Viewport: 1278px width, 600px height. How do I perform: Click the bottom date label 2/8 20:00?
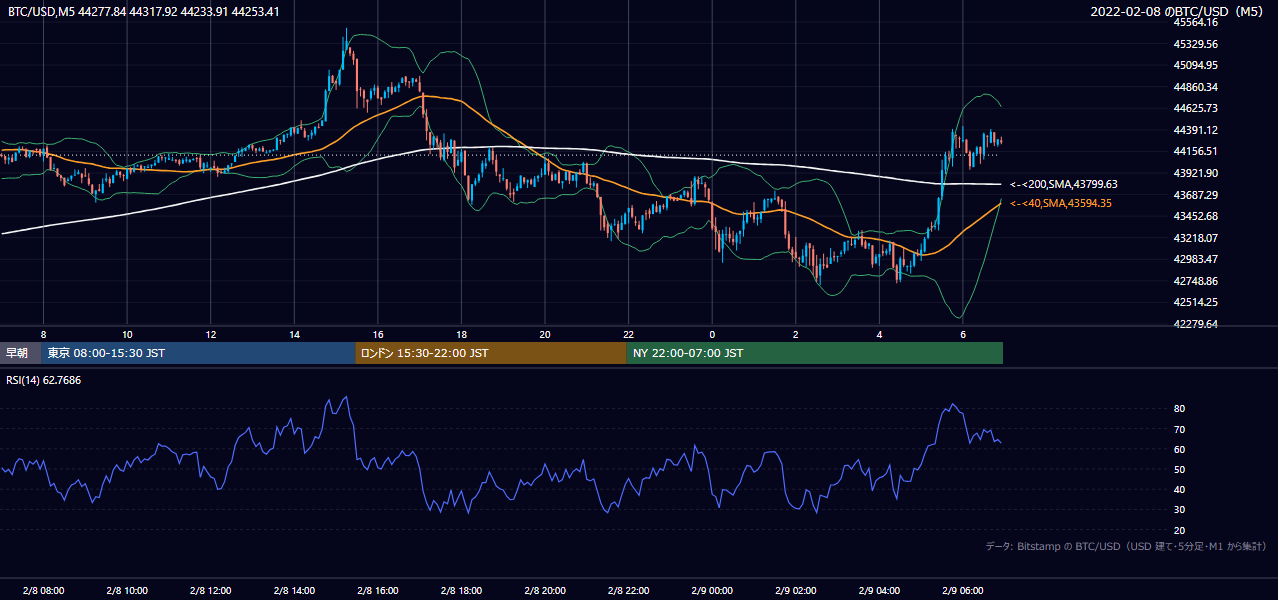pyautogui.click(x=545, y=590)
